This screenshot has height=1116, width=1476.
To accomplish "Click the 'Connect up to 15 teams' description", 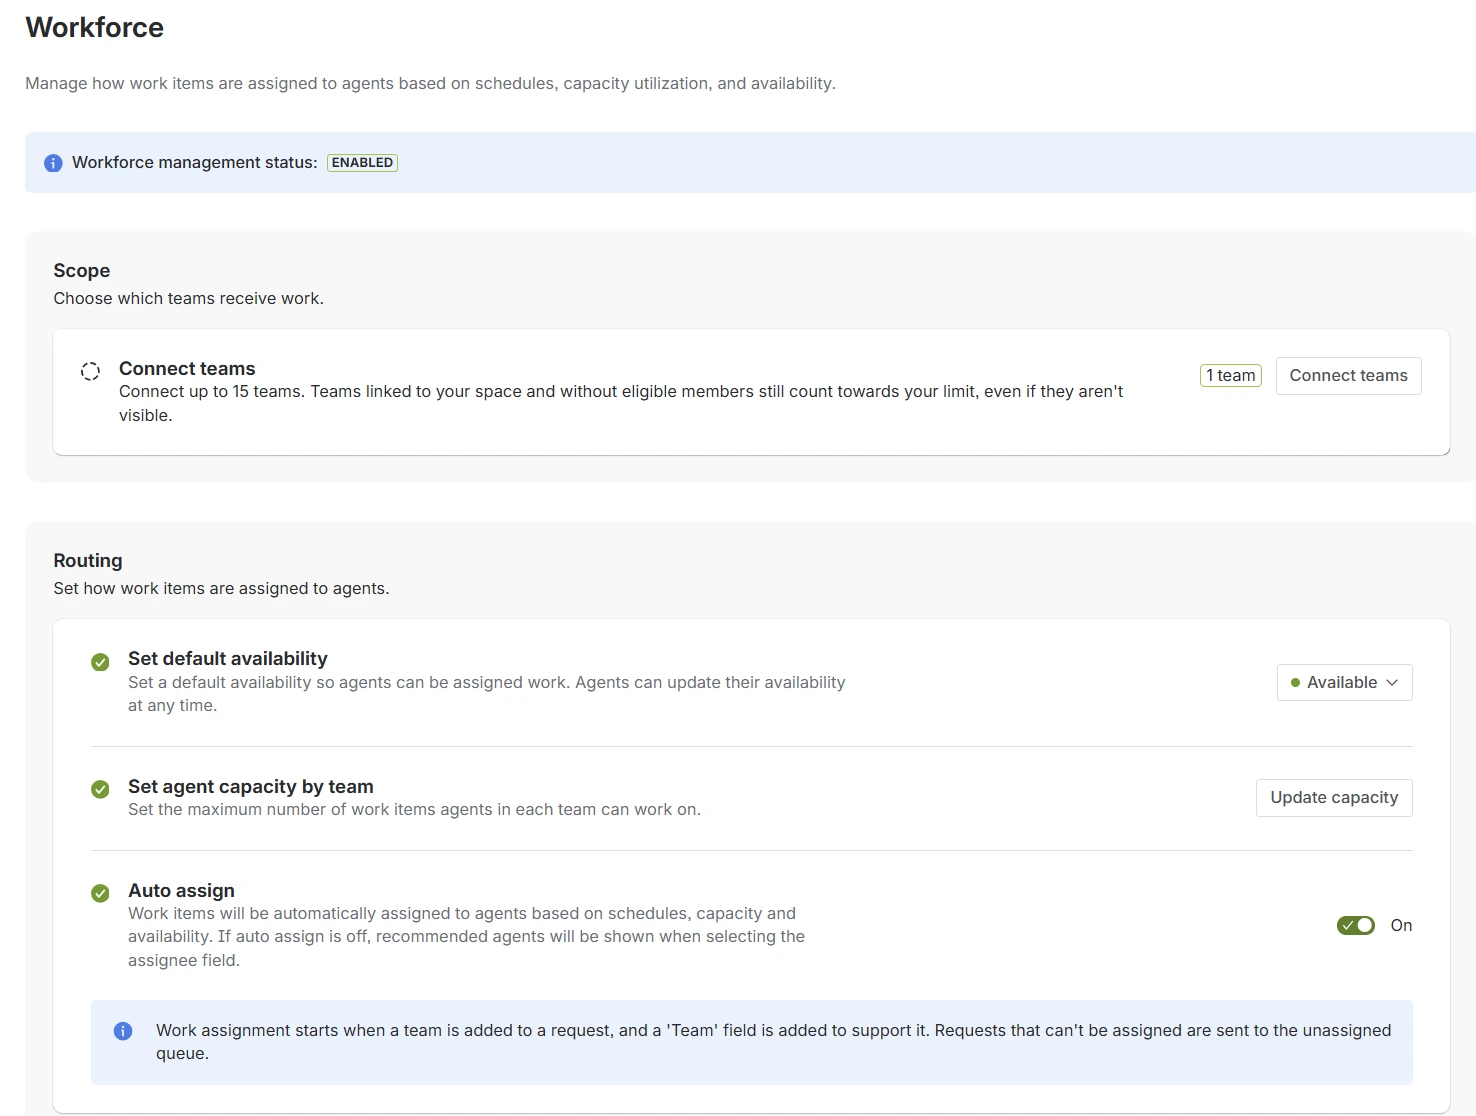I will 621,403.
